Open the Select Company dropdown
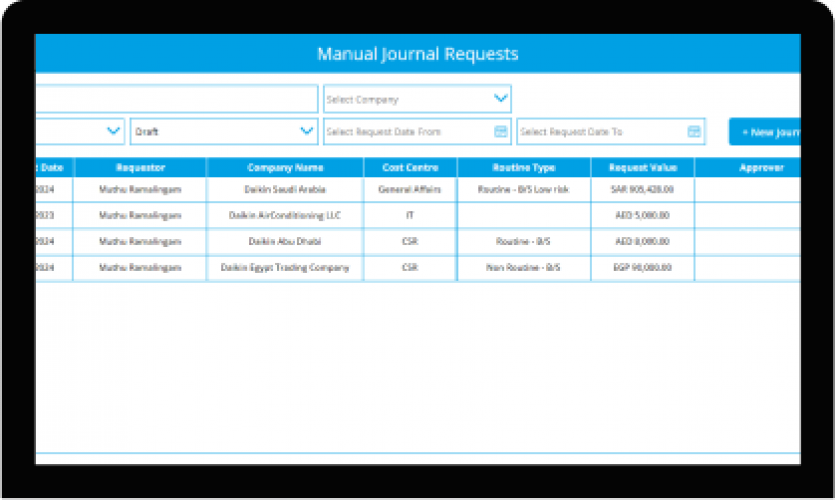 coord(417,99)
